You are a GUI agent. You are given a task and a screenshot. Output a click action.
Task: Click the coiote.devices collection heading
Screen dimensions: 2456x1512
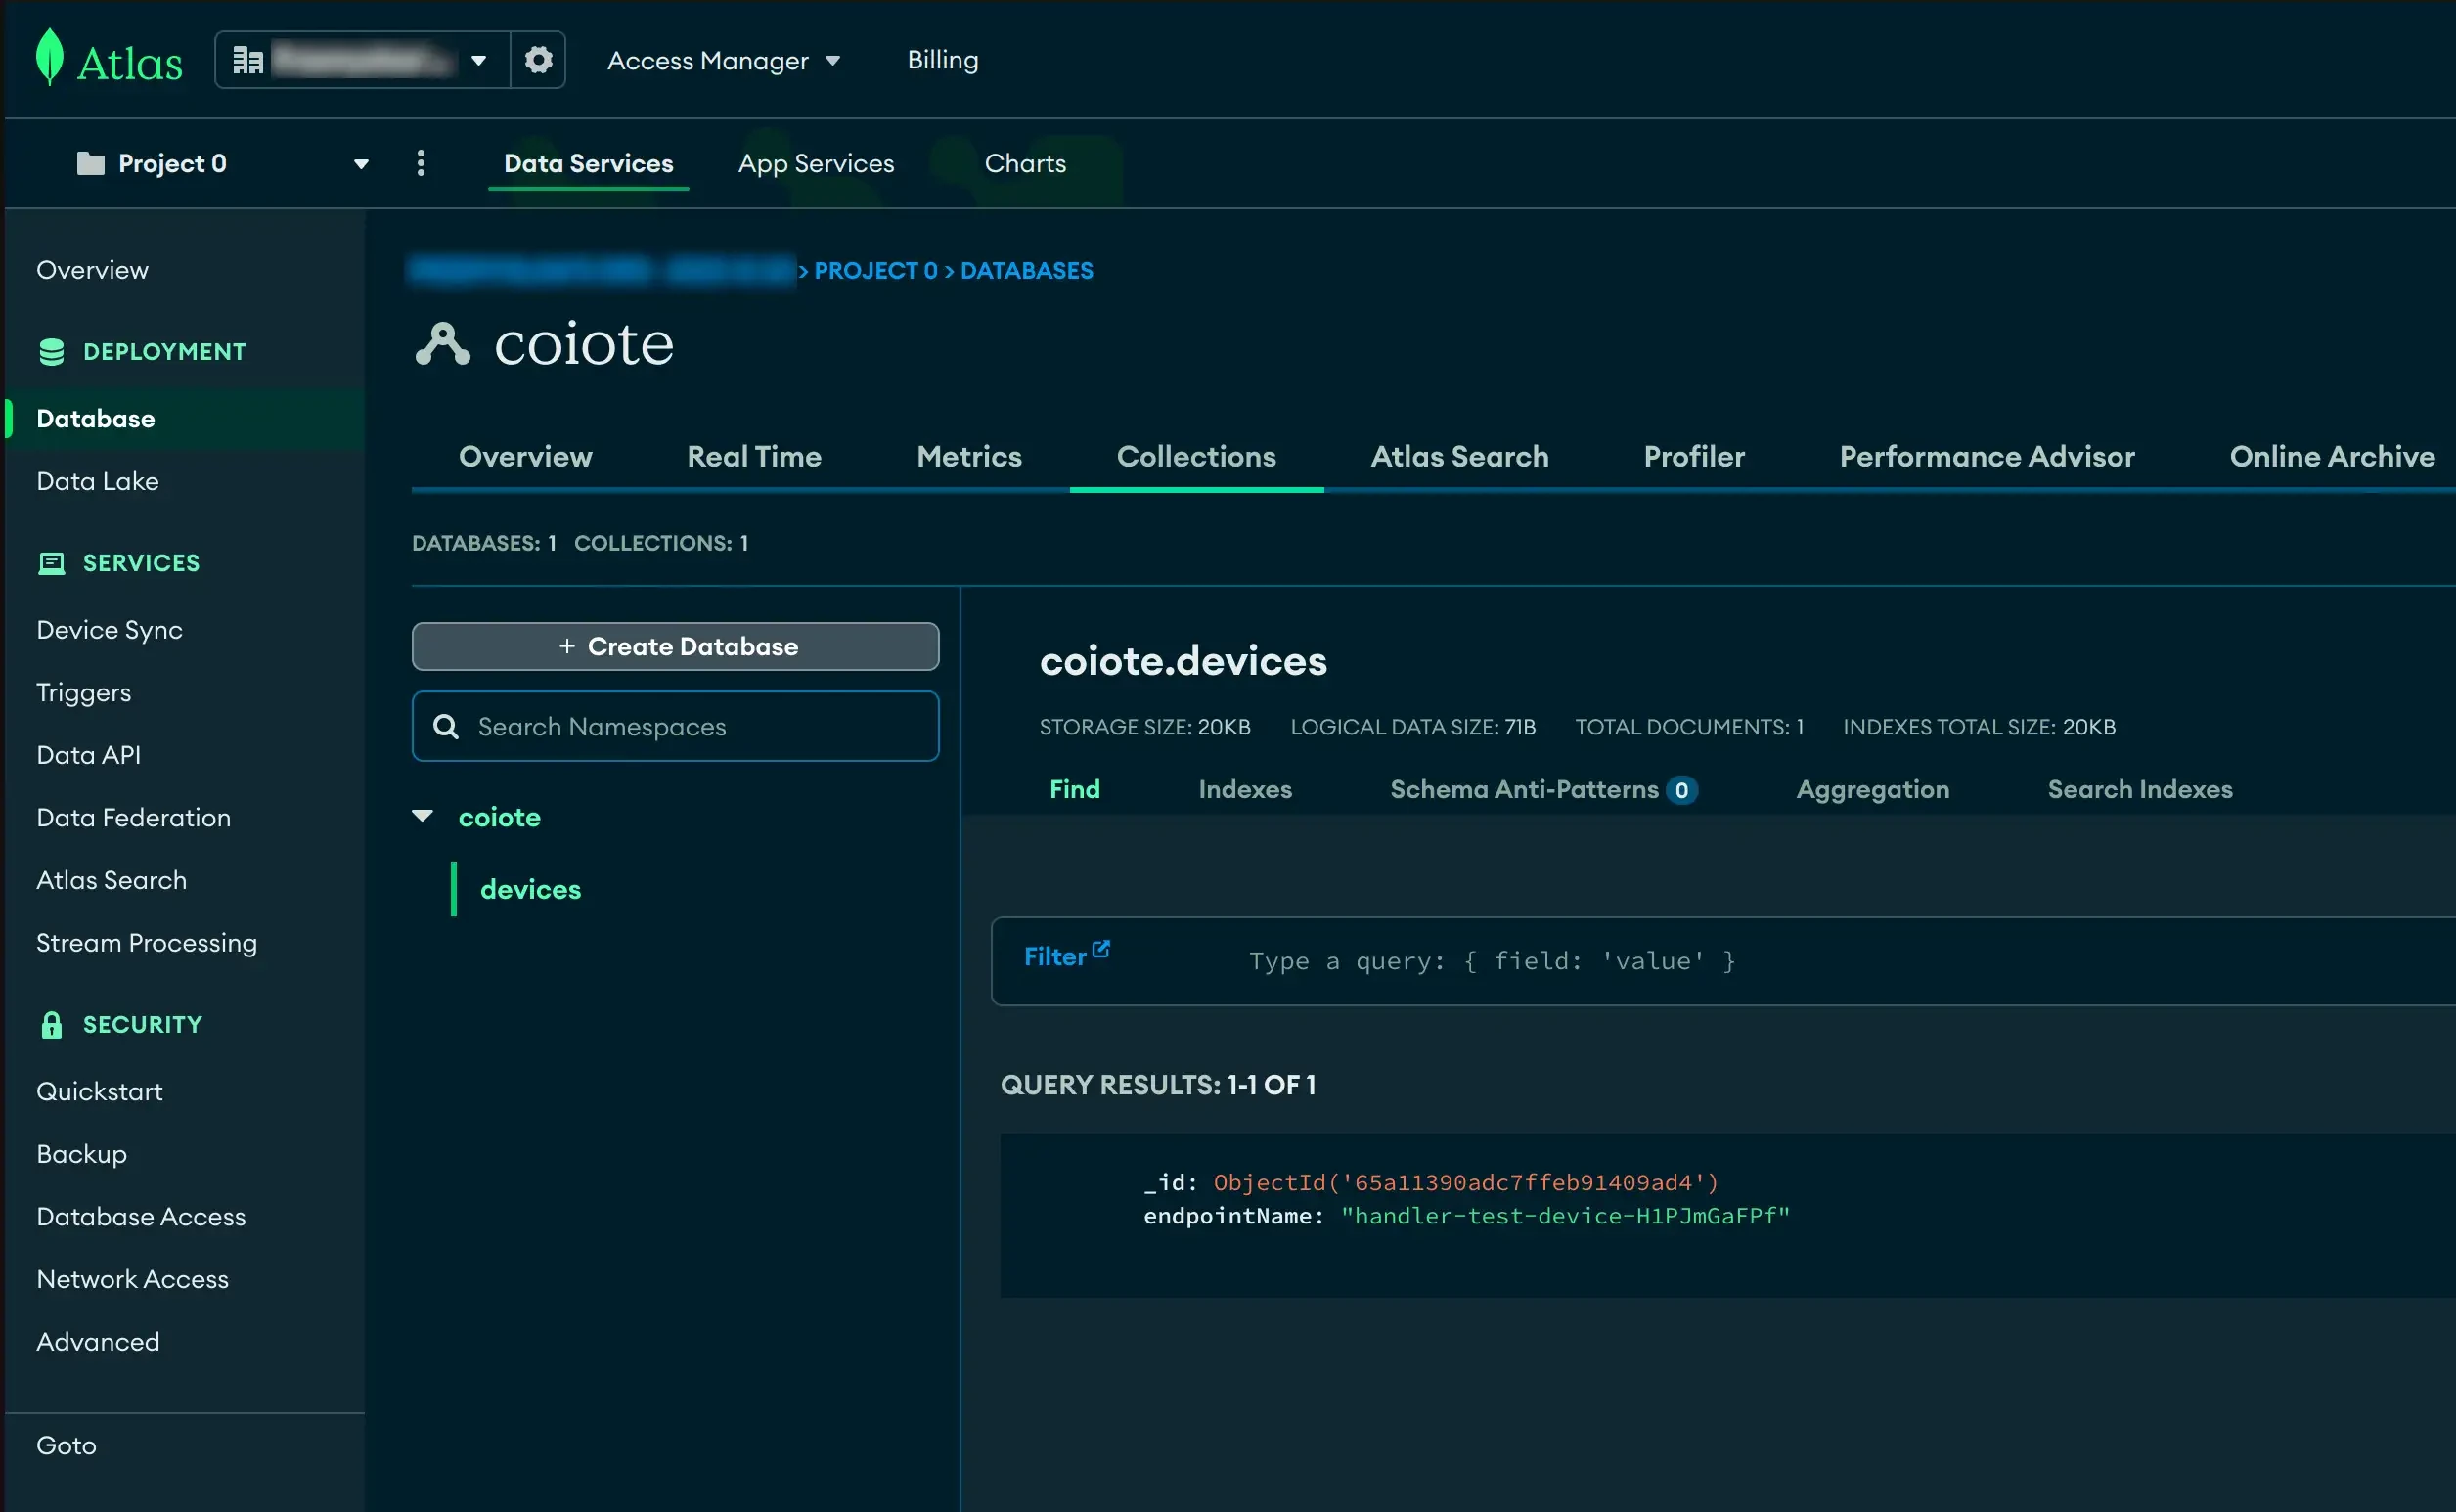[x=1183, y=661]
